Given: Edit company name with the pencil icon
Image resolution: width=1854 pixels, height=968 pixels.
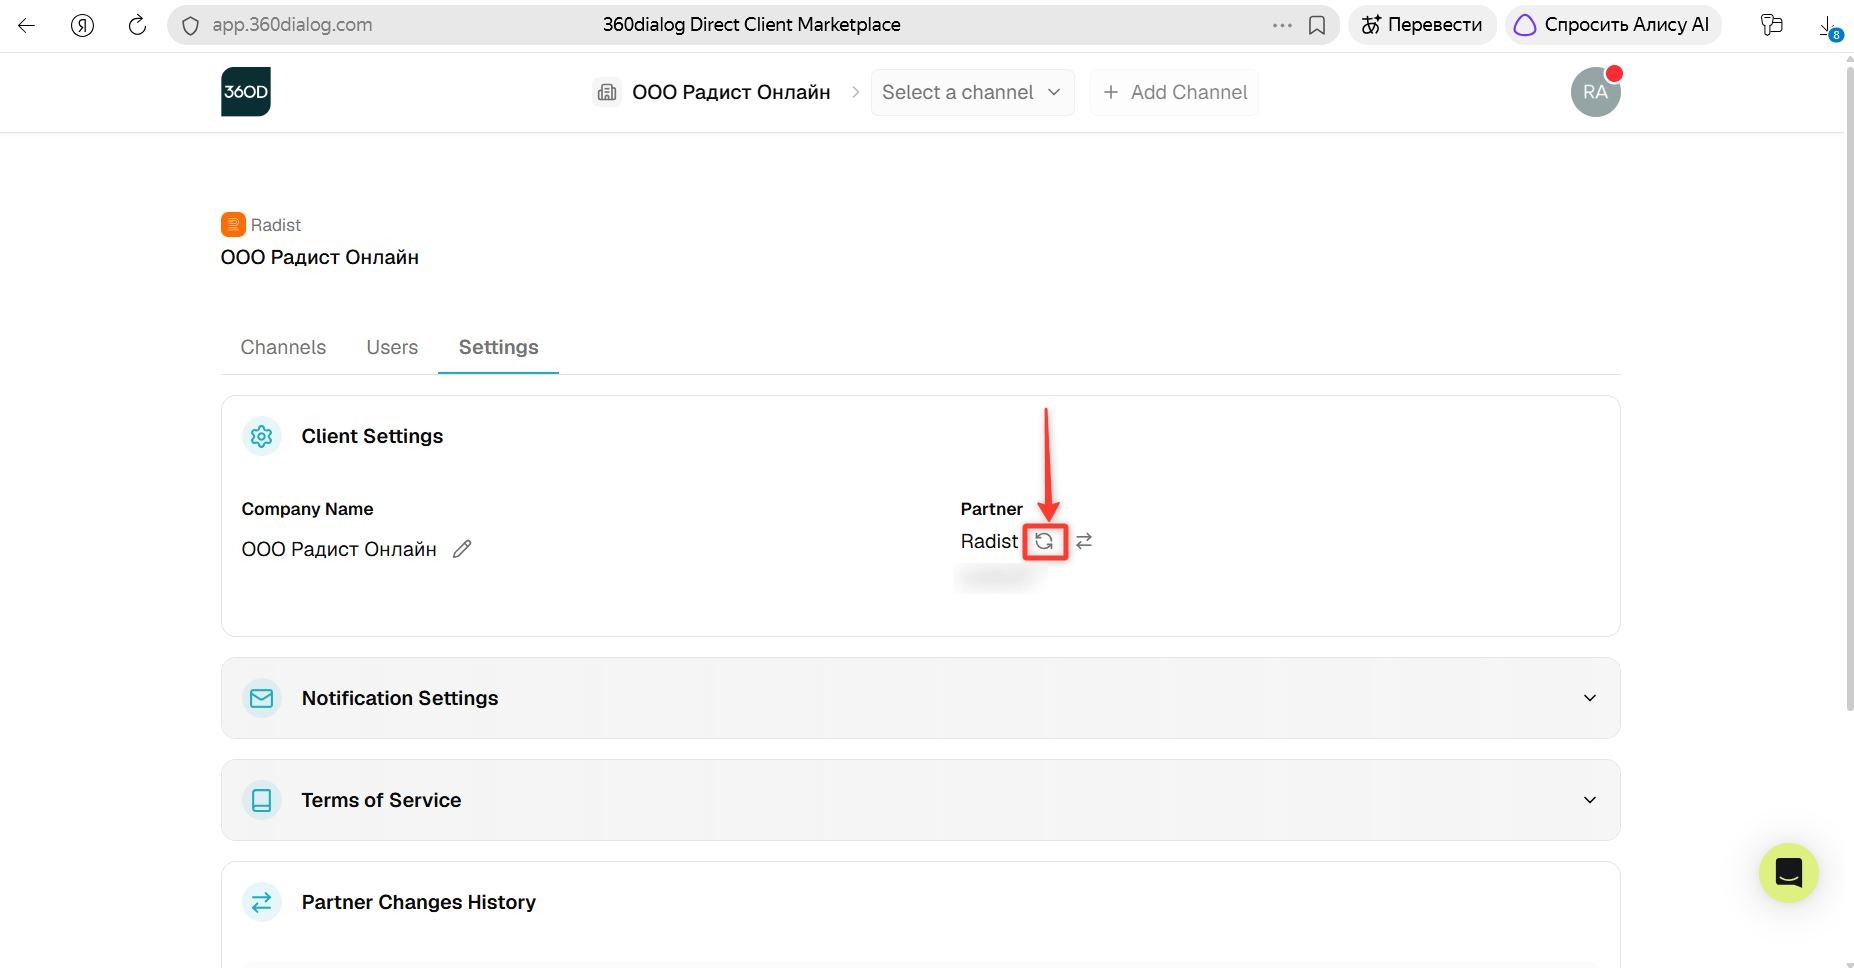Looking at the screenshot, I should [462, 549].
